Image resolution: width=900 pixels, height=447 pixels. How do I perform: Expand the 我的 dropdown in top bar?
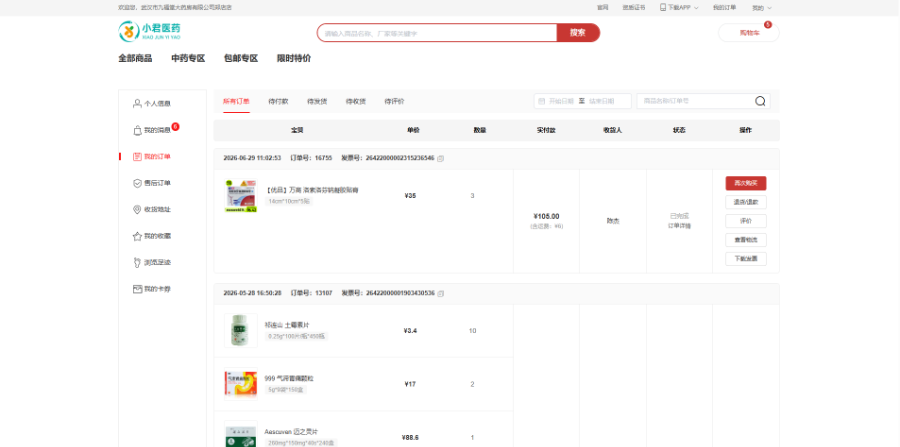pos(762,8)
